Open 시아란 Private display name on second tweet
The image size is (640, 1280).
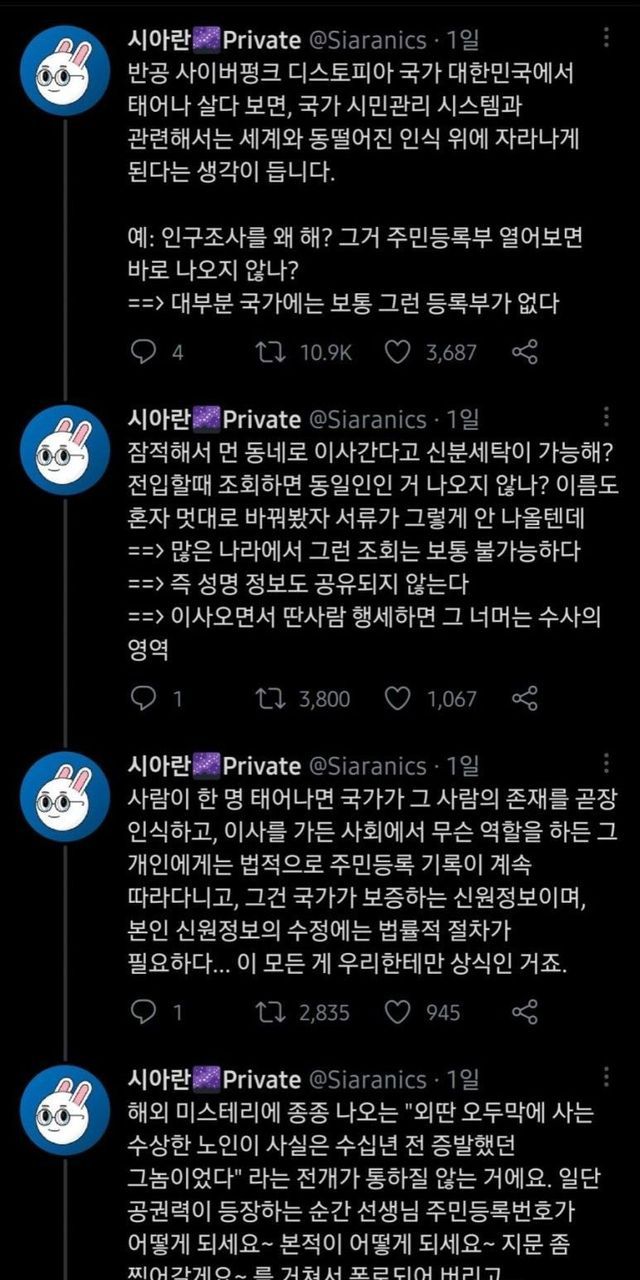214,418
